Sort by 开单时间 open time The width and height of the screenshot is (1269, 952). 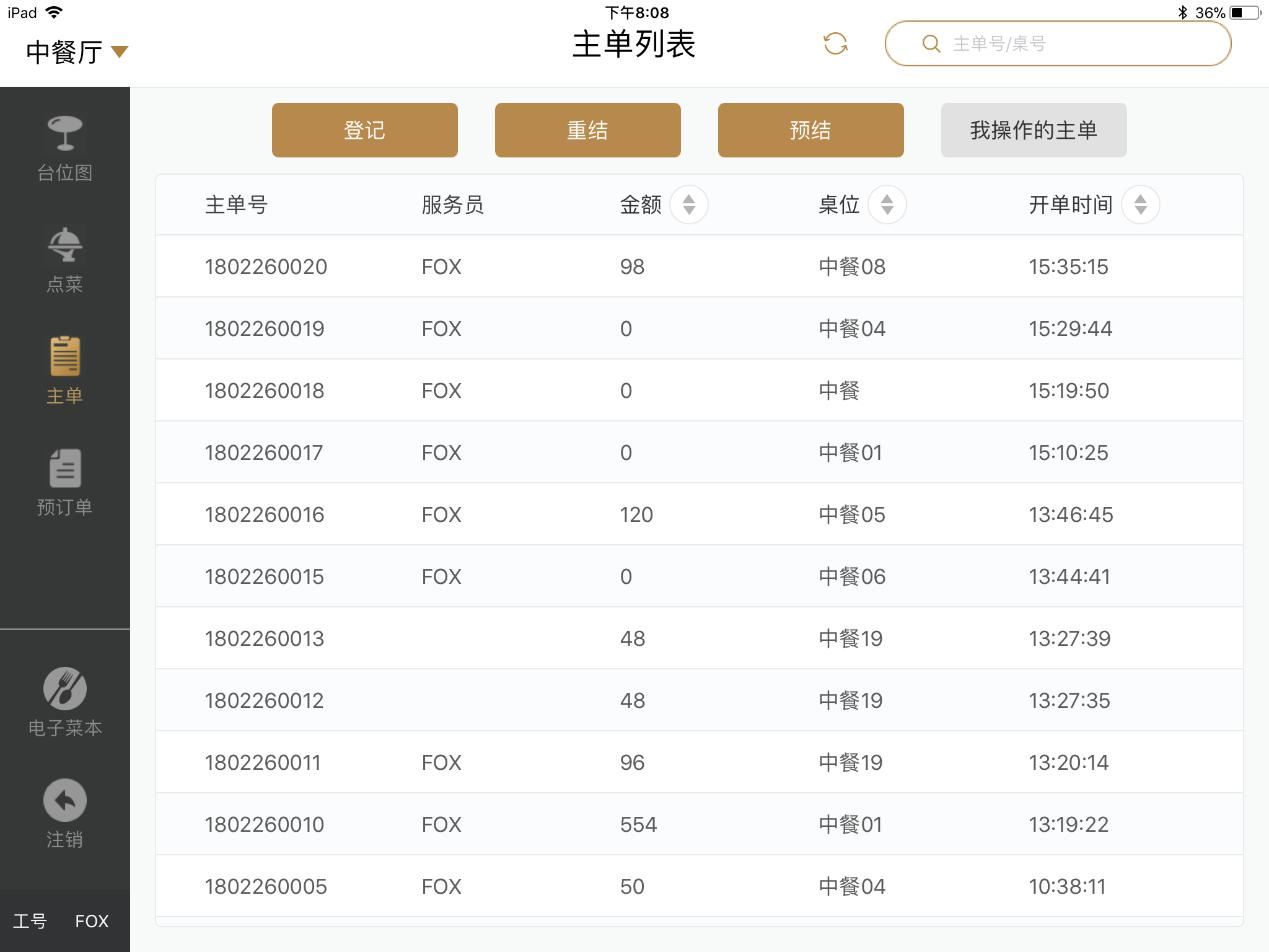pyautogui.click(x=1141, y=205)
